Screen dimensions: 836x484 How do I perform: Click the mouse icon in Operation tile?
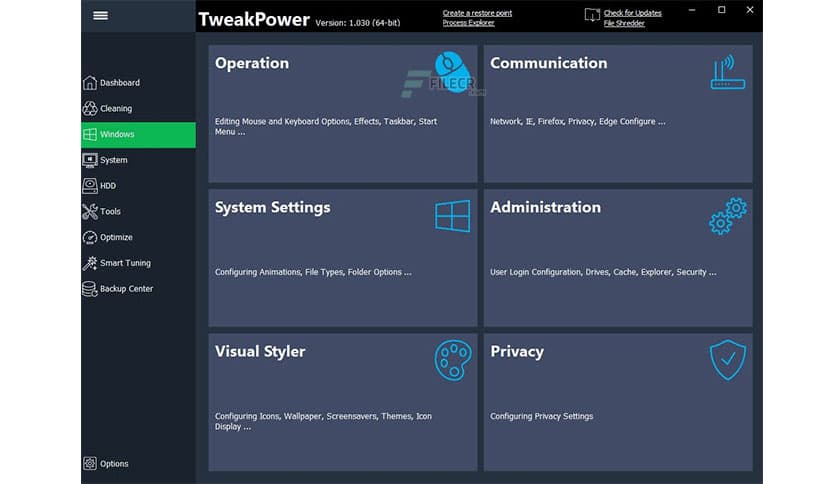point(452,71)
